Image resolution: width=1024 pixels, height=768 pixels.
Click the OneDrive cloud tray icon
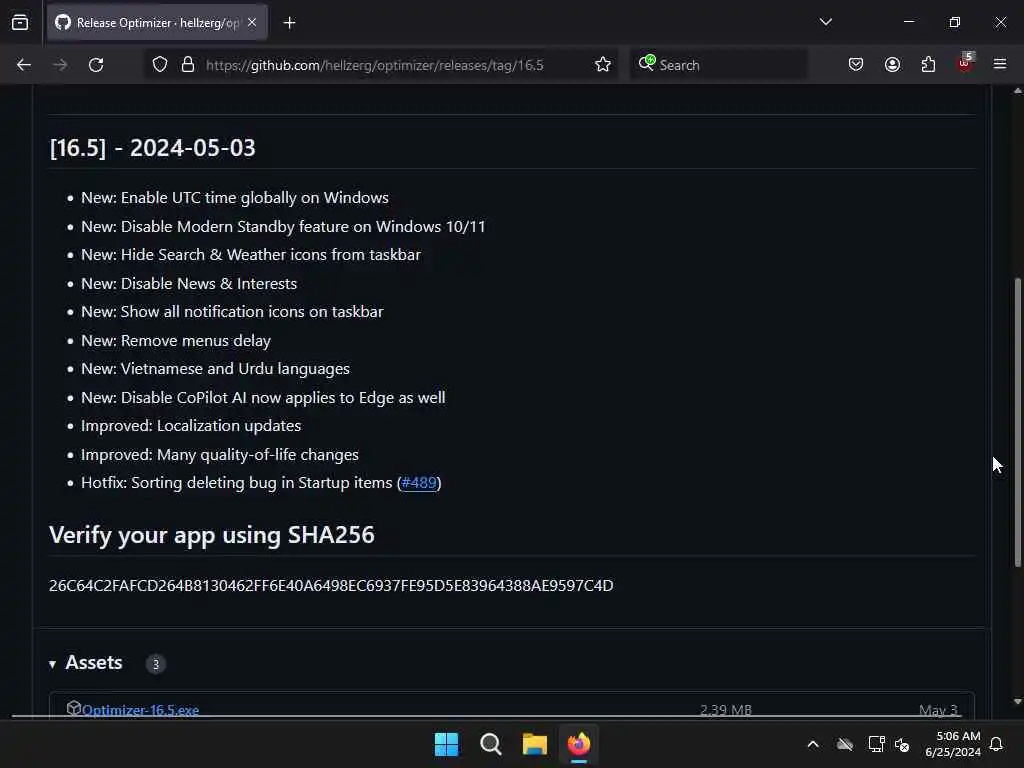[845, 744]
